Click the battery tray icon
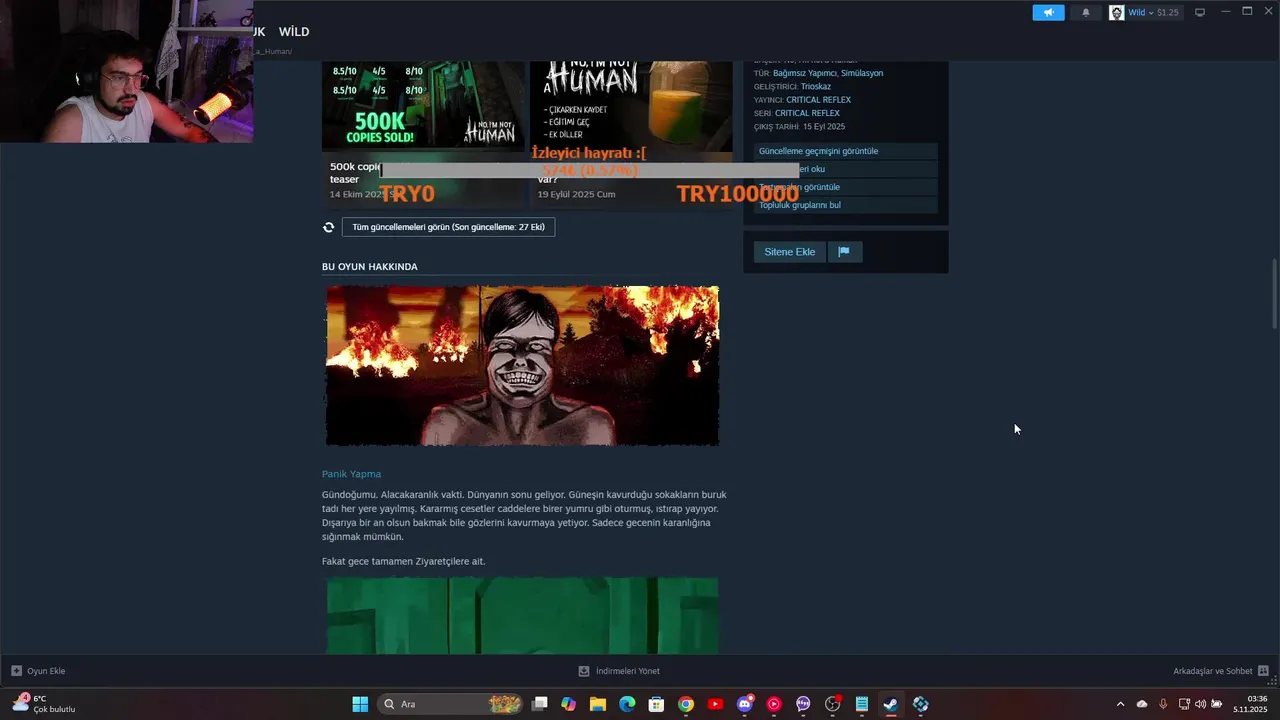This screenshot has width=1280, height=720. click(1217, 704)
